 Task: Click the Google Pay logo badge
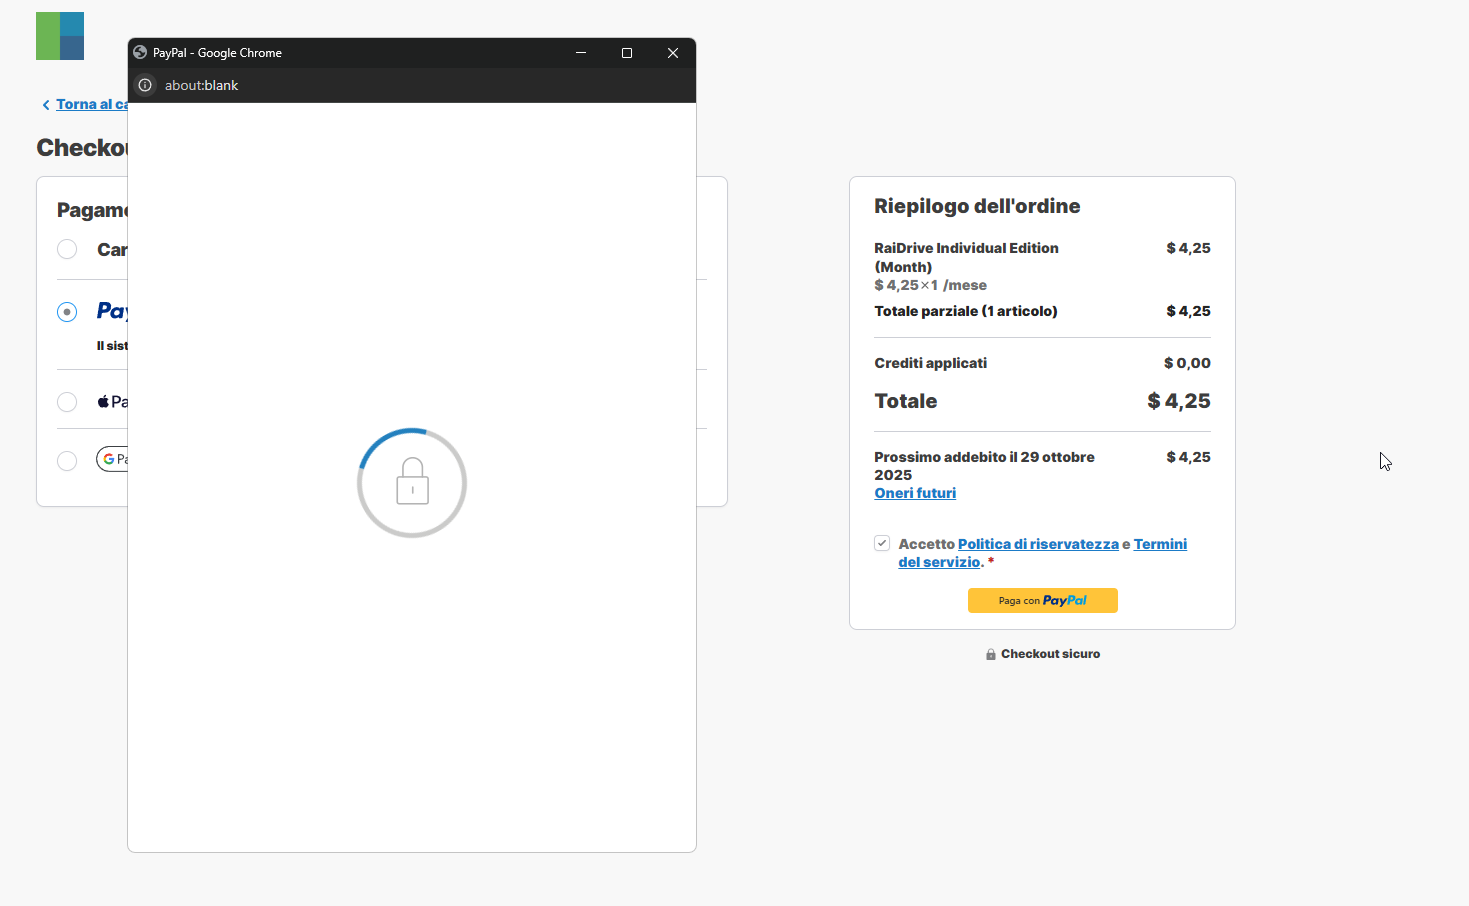pos(114,459)
